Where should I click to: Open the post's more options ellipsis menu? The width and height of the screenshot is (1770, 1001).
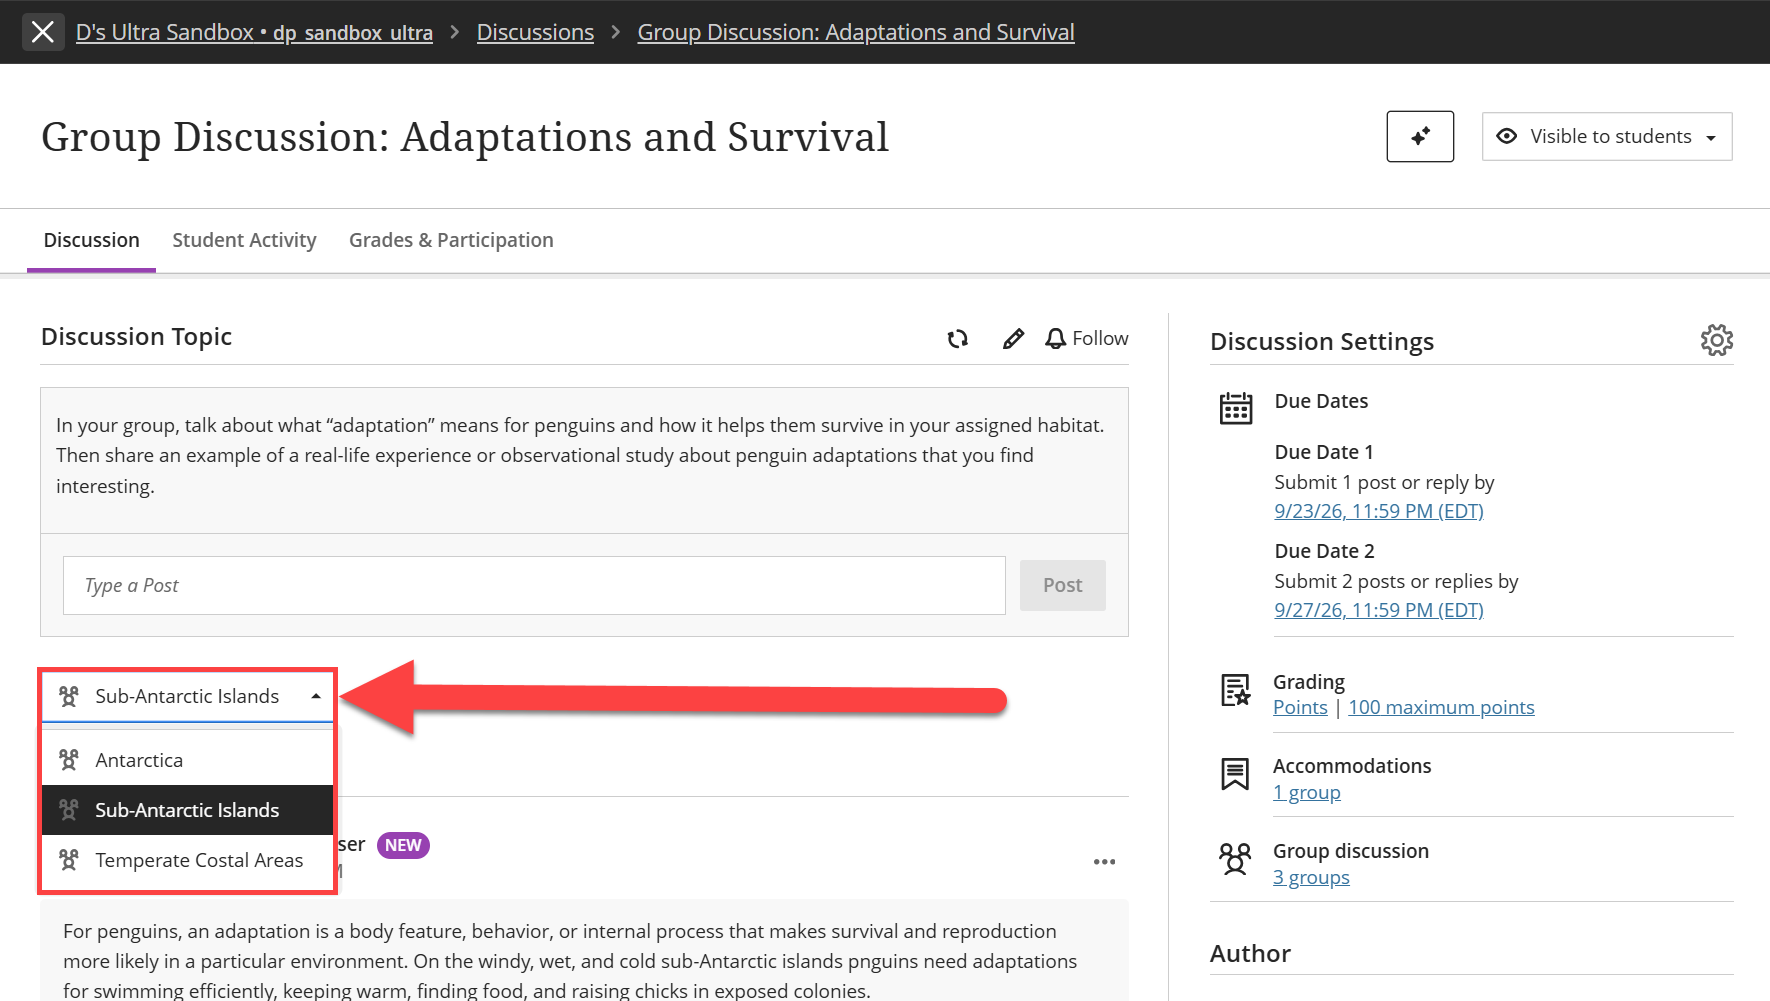pos(1104,862)
